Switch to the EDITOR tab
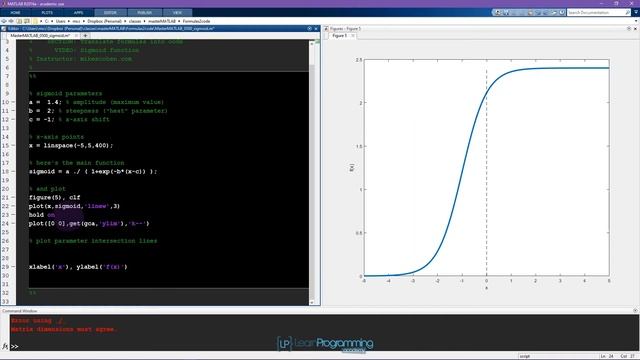 pos(110,13)
